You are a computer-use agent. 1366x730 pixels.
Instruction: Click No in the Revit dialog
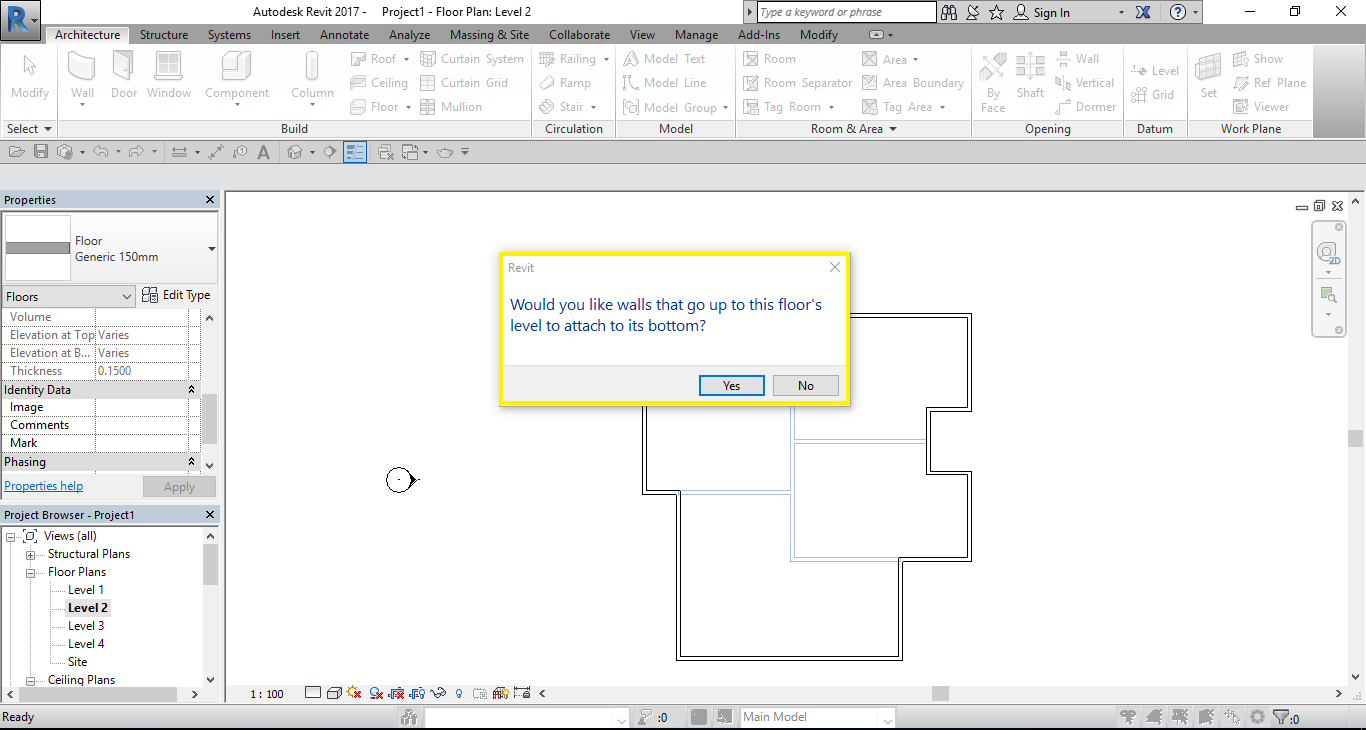(806, 386)
